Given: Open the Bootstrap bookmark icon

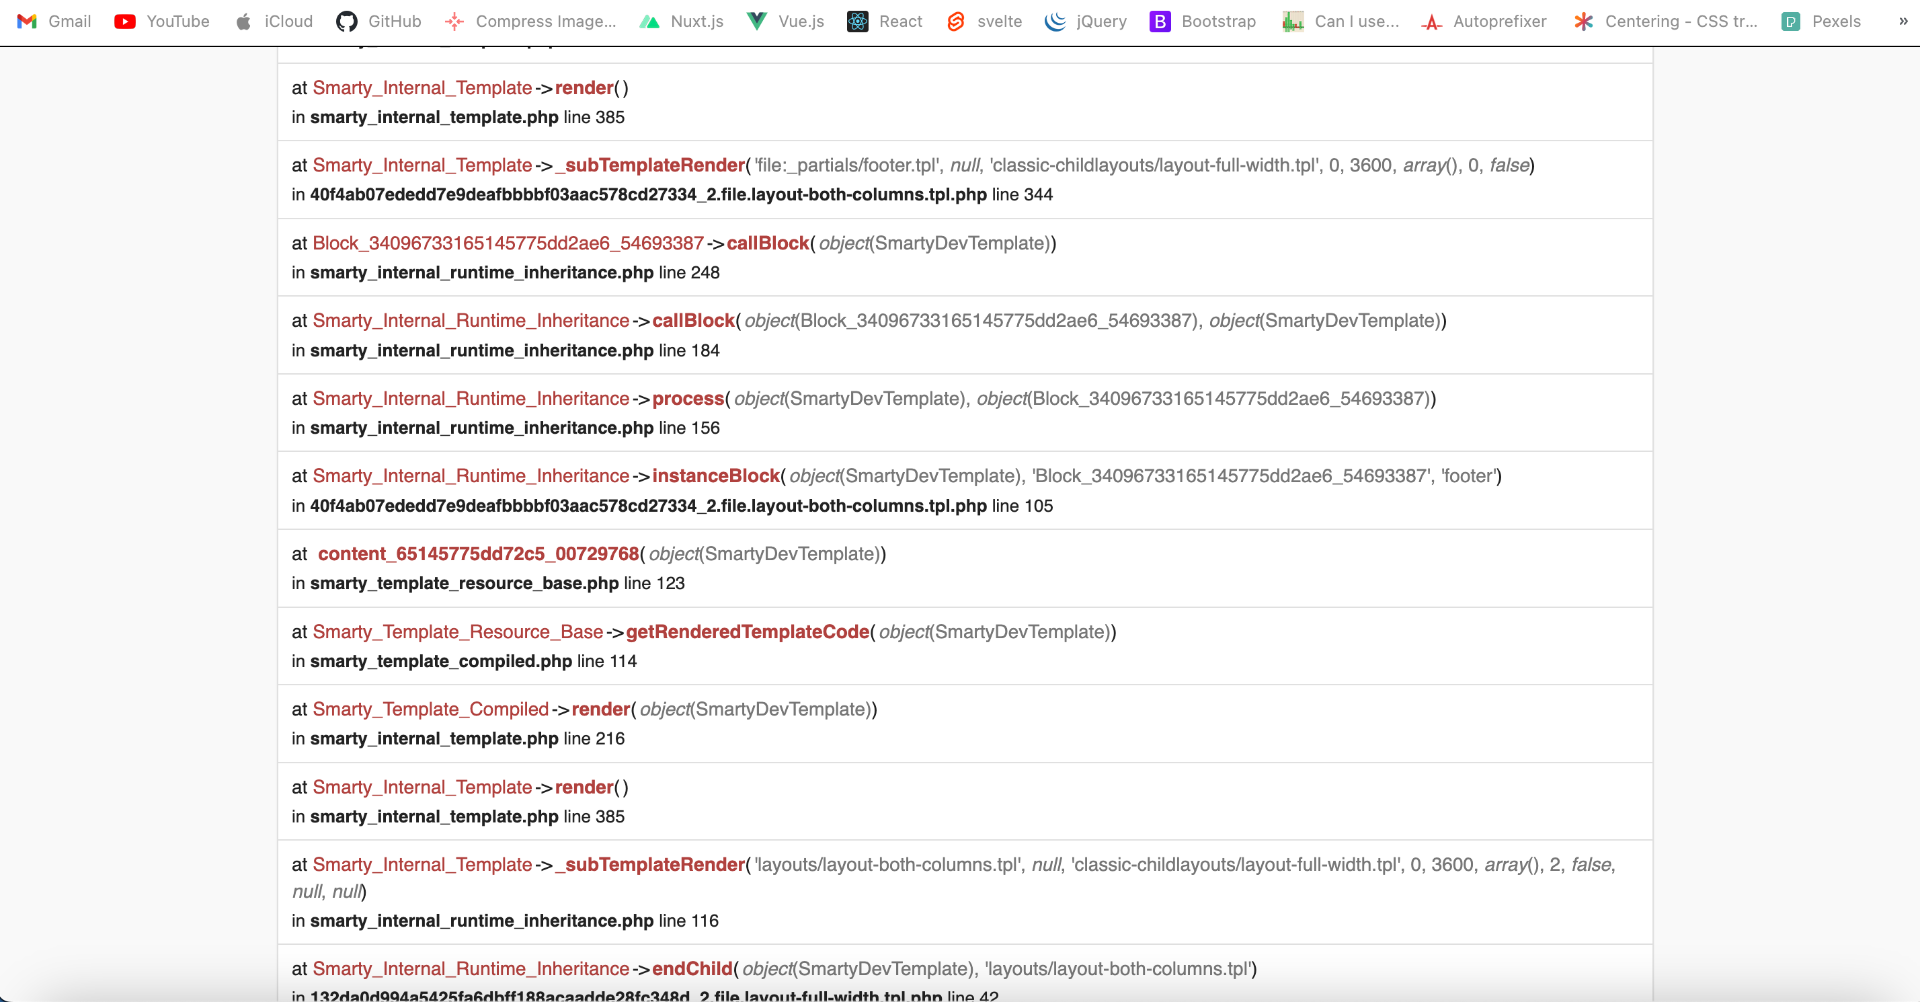Looking at the screenshot, I should click(x=1160, y=21).
